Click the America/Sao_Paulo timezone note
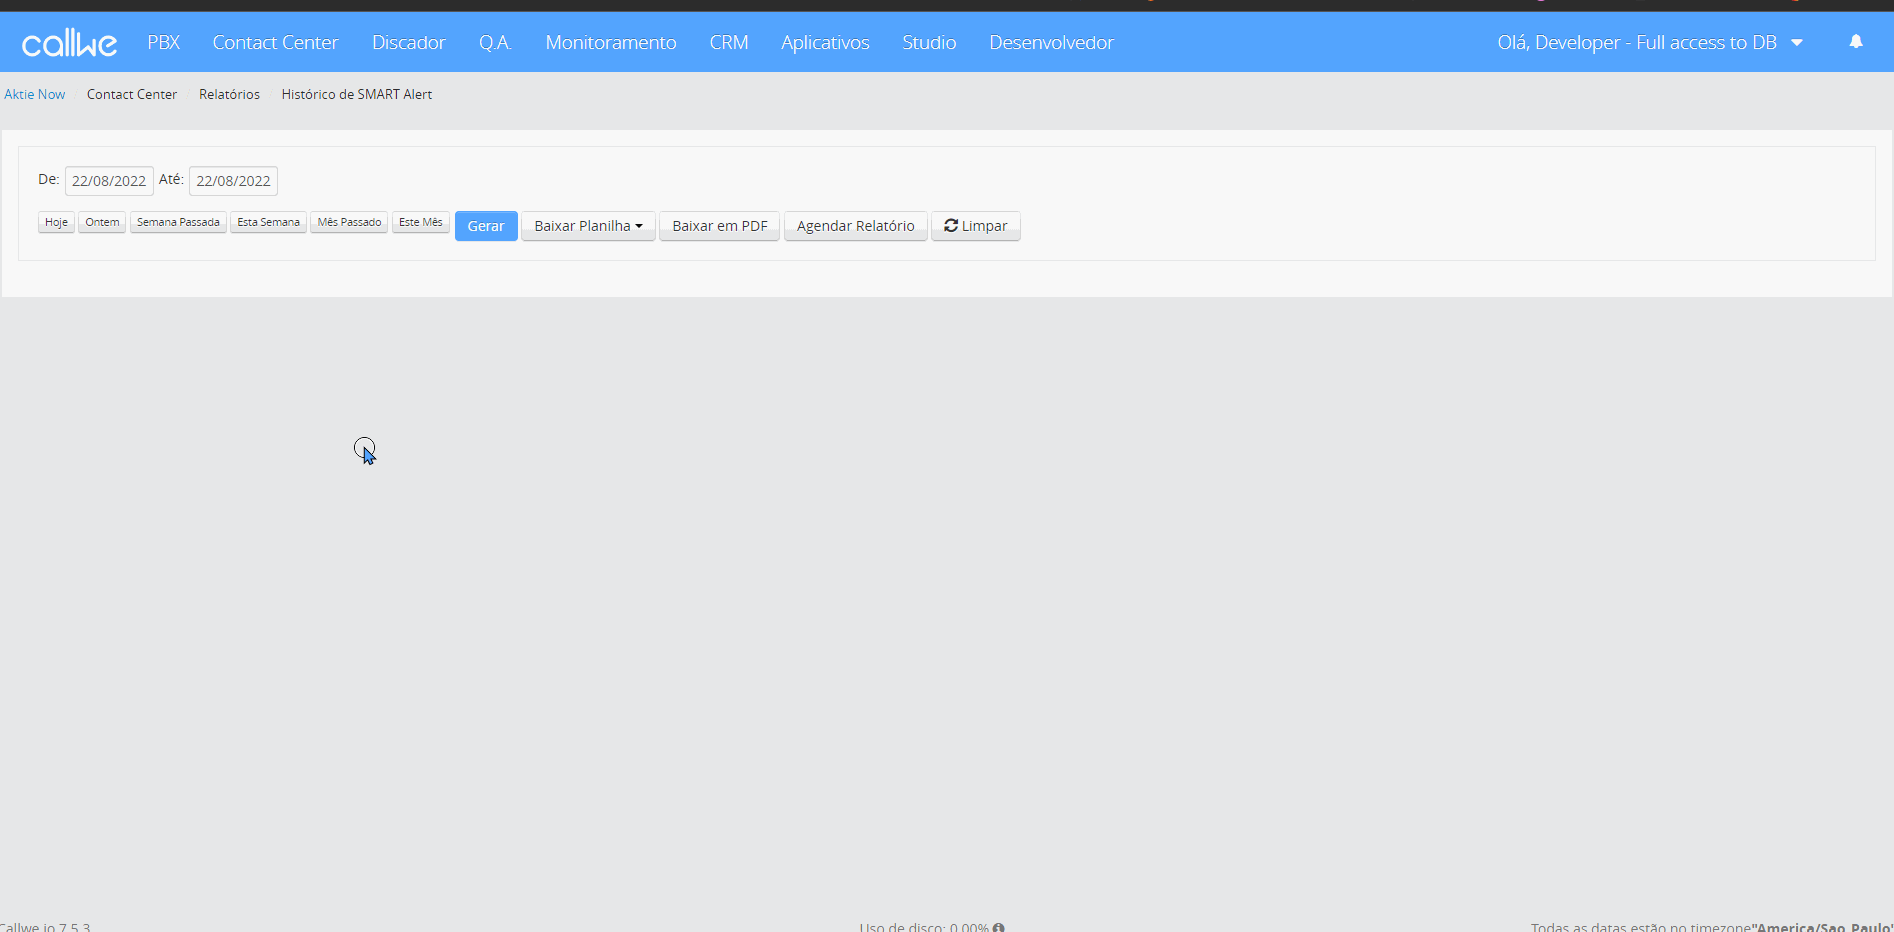Image resolution: width=1894 pixels, height=932 pixels. click(1712, 927)
